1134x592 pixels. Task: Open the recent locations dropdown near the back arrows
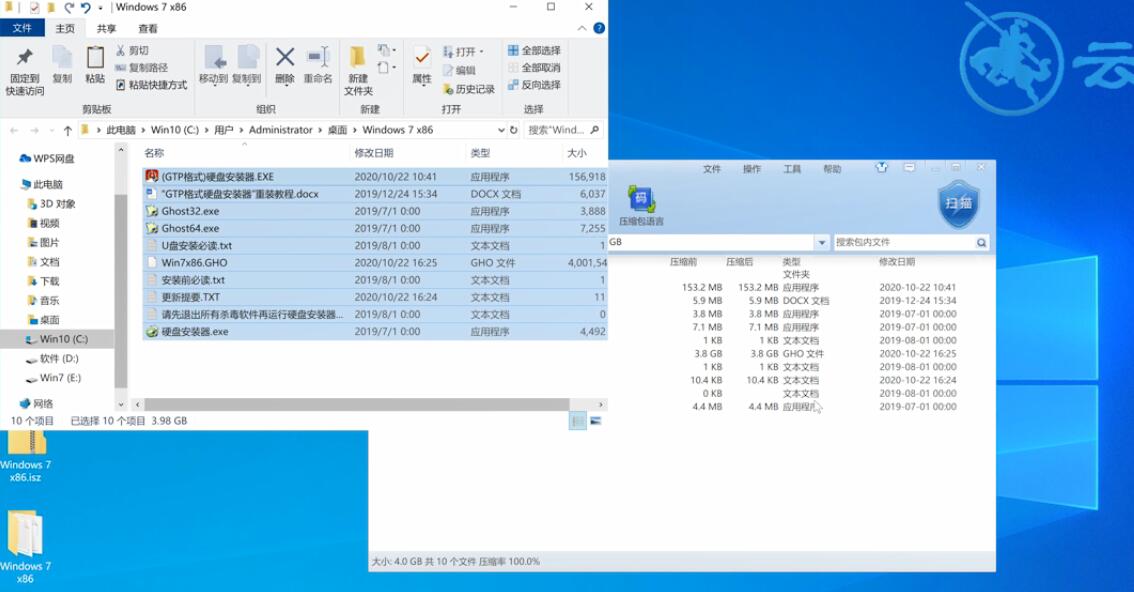click(x=51, y=131)
